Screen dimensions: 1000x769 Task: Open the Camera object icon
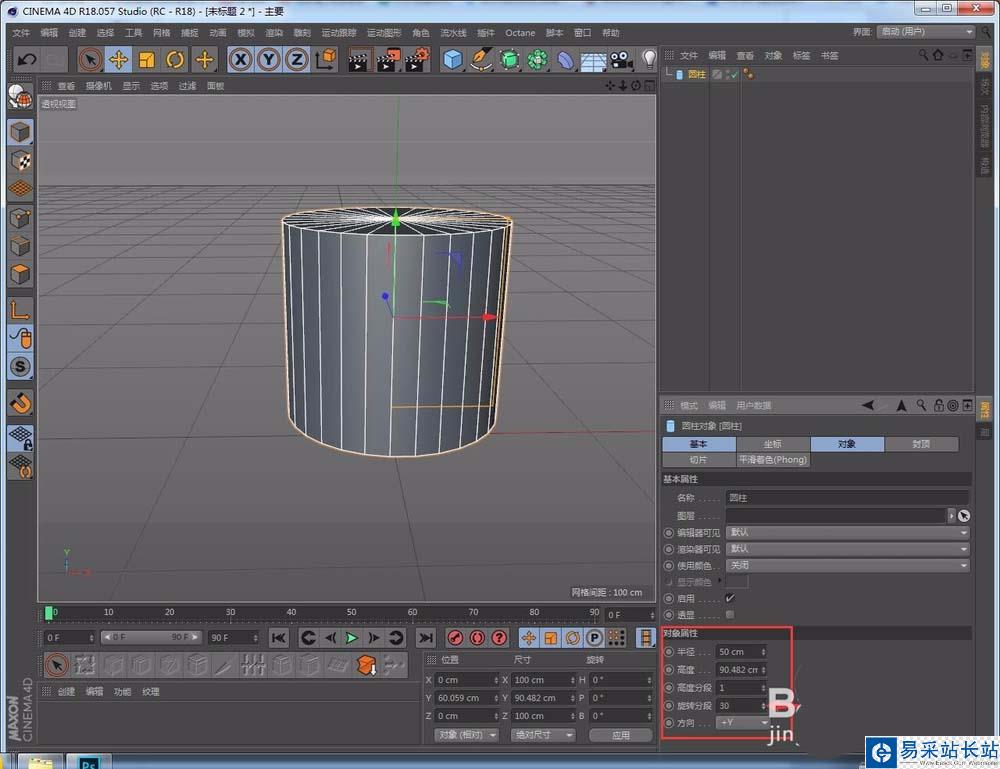[621, 60]
